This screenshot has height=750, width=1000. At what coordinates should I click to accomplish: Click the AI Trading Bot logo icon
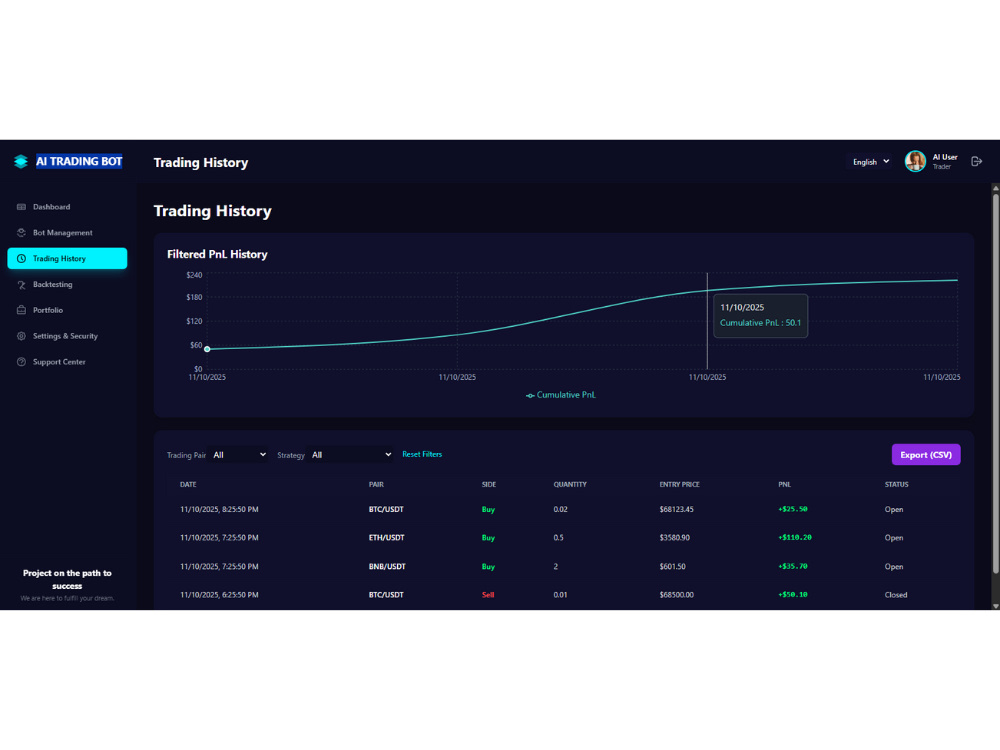21,161
